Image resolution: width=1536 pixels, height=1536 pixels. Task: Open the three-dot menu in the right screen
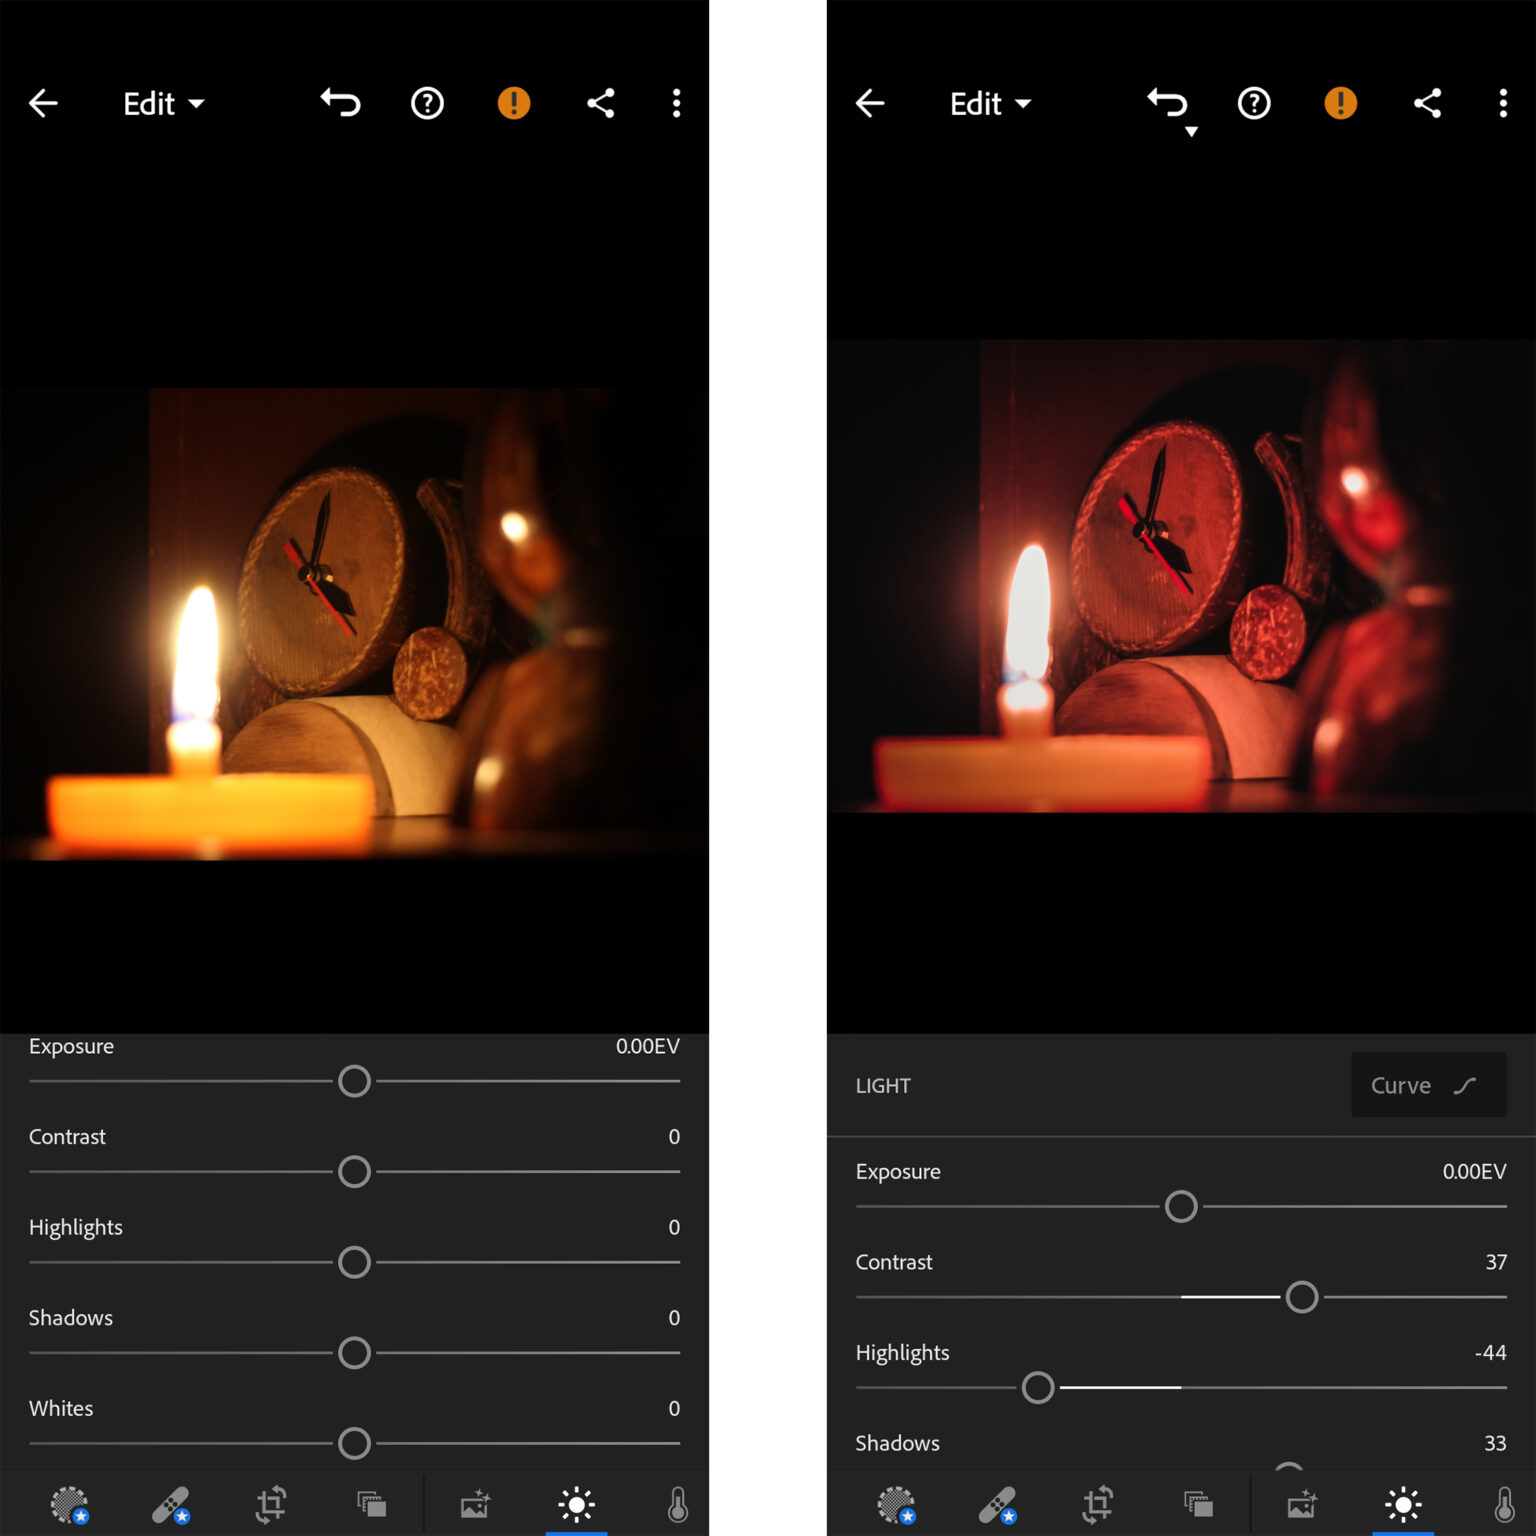point(1502,103)
